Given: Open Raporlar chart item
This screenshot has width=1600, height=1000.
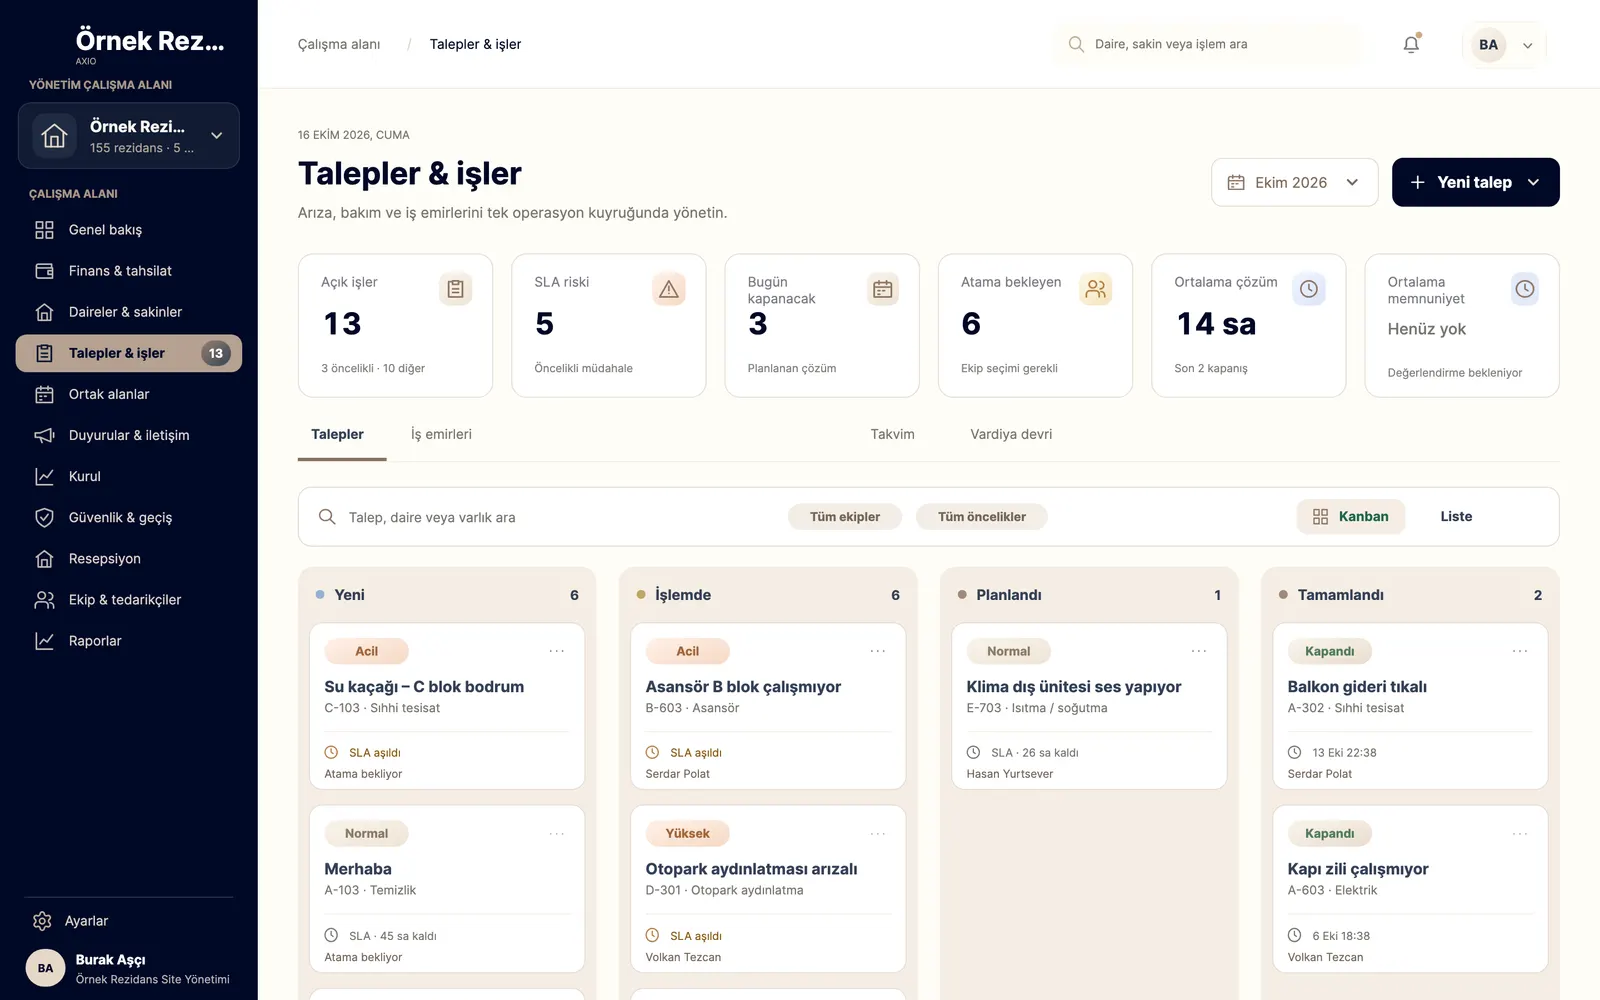Looking at the screenshot, I should coord(129,641).
